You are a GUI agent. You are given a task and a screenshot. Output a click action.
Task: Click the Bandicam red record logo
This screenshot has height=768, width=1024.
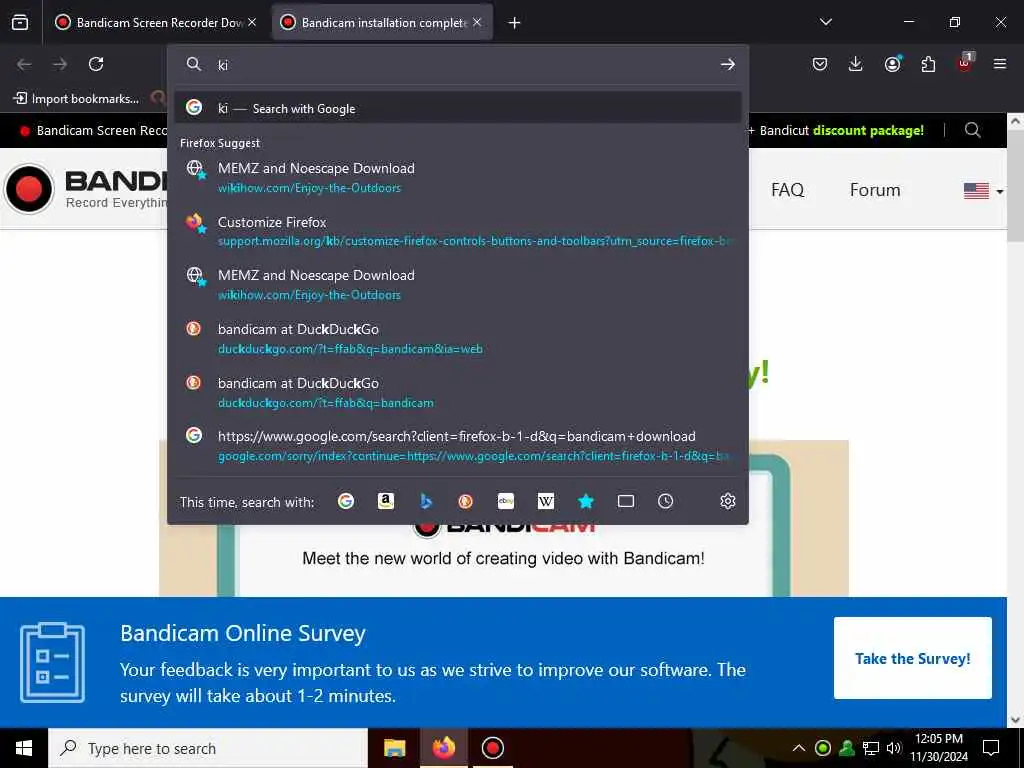[29, 189]
